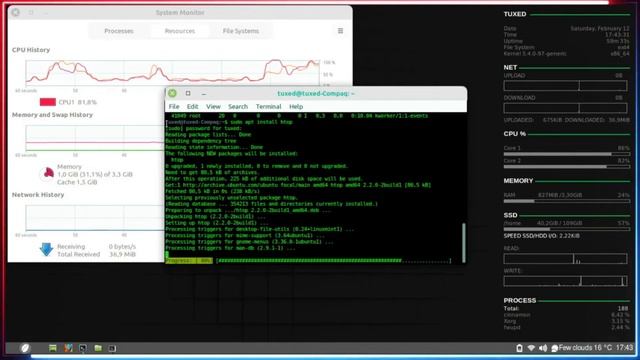Click the conky UPLOAD graph
Viewport: 640px width, 360px height.
(565, 85)
